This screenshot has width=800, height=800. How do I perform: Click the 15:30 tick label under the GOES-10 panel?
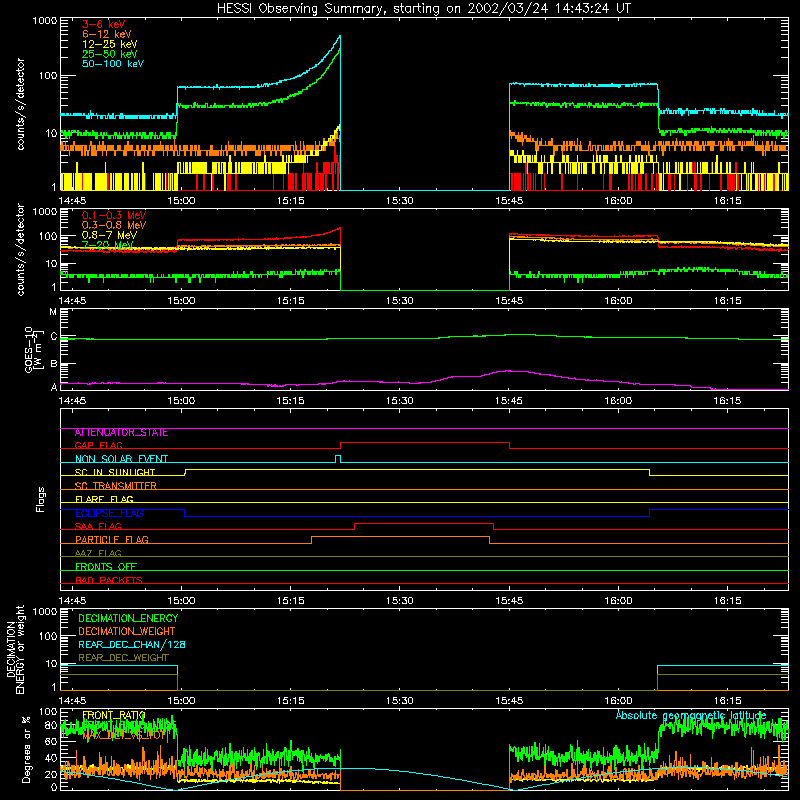(399, 401)
